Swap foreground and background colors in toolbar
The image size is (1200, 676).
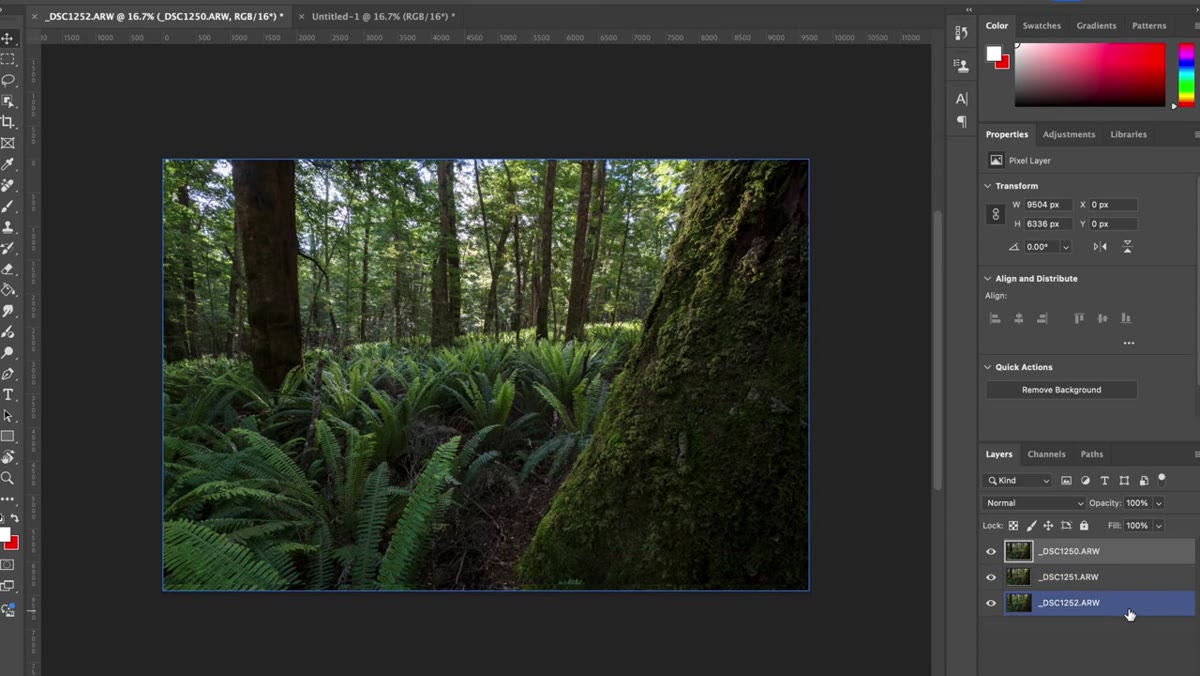pos(14,518)
